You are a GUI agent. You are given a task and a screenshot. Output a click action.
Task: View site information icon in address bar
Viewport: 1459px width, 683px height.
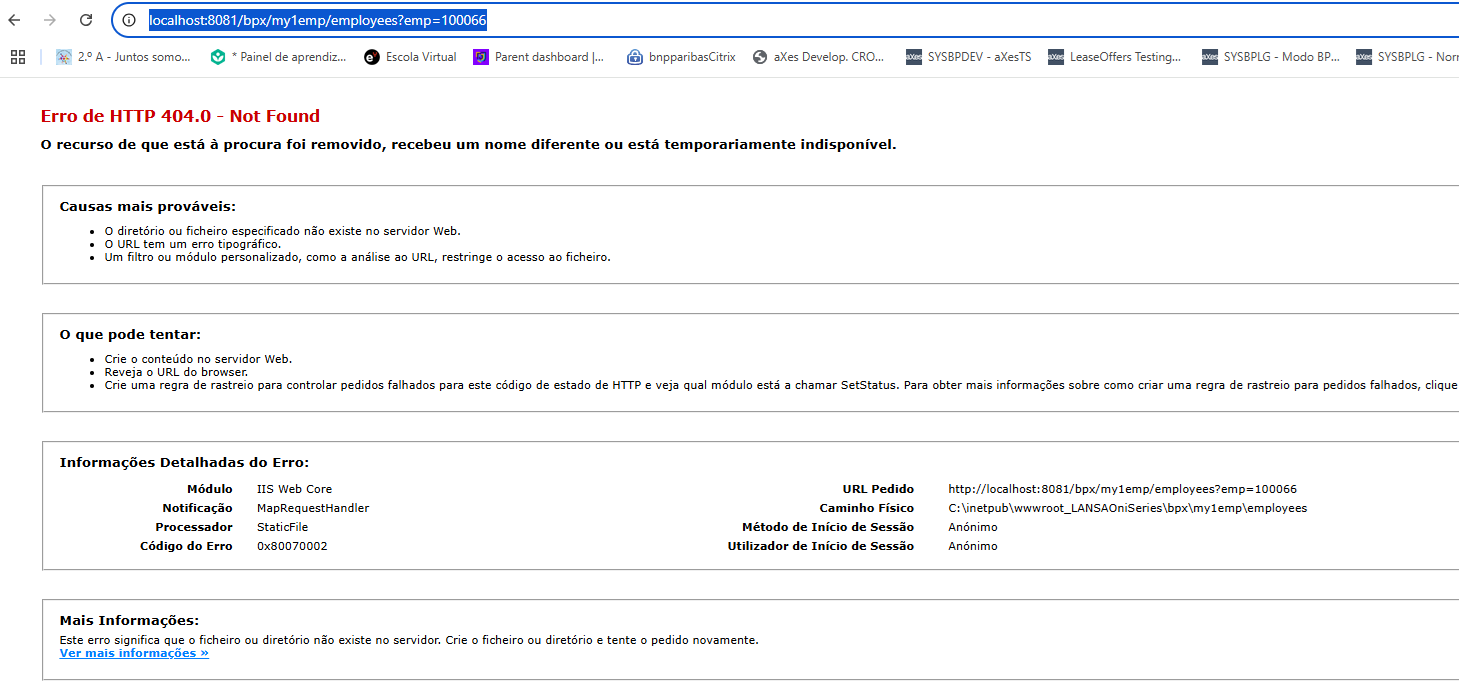[x=129, y=20]
